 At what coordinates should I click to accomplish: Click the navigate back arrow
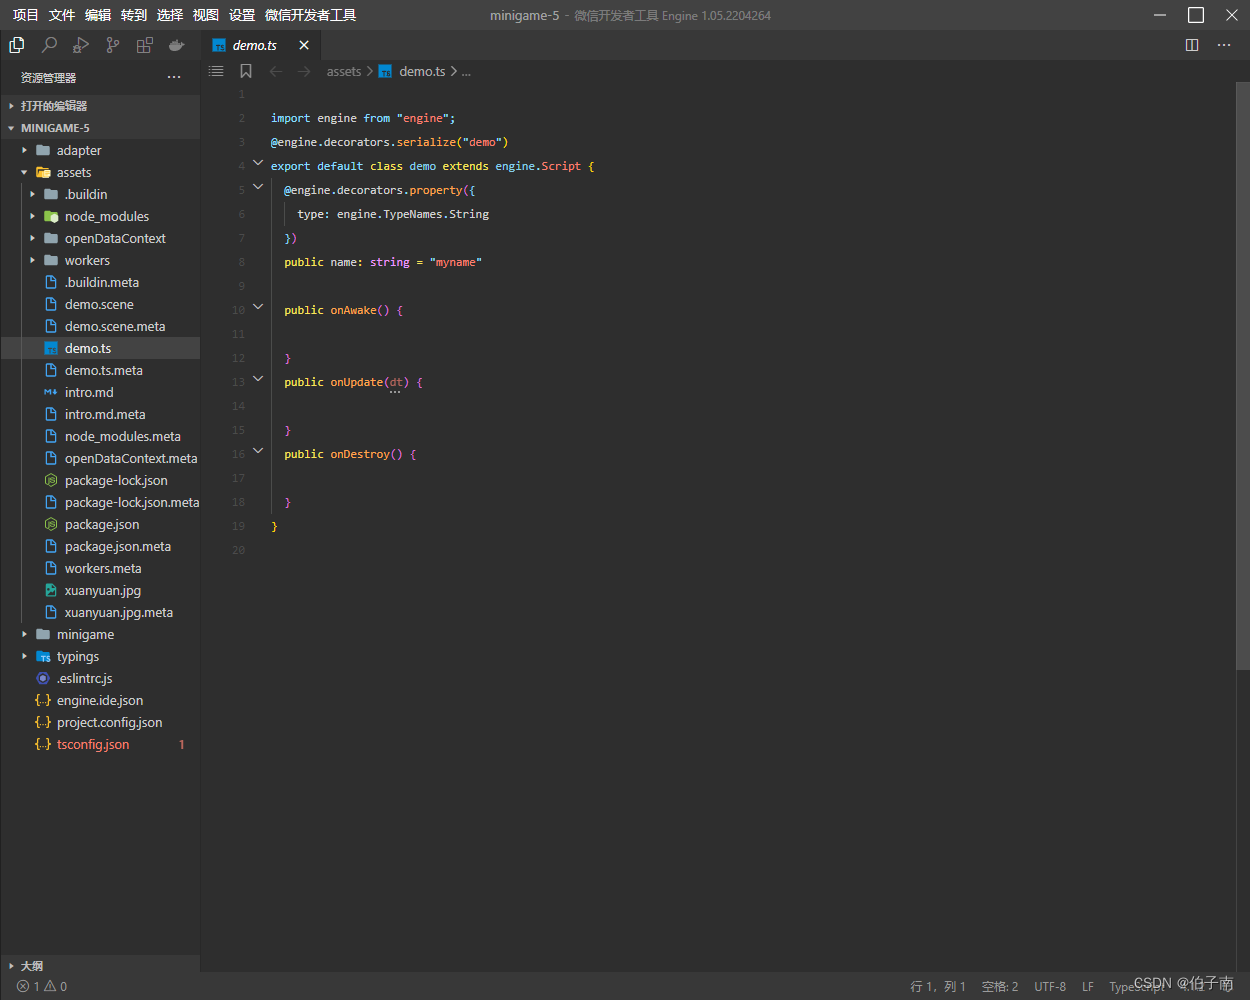pyautogui.click(x=276, y=71)
